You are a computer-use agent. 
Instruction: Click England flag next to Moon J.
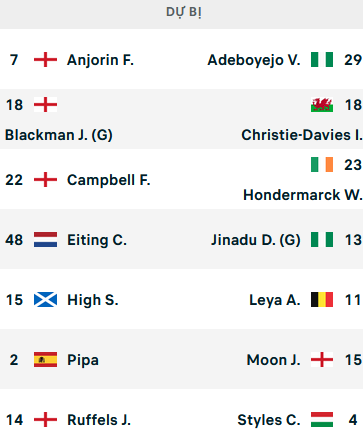point(322,360)
